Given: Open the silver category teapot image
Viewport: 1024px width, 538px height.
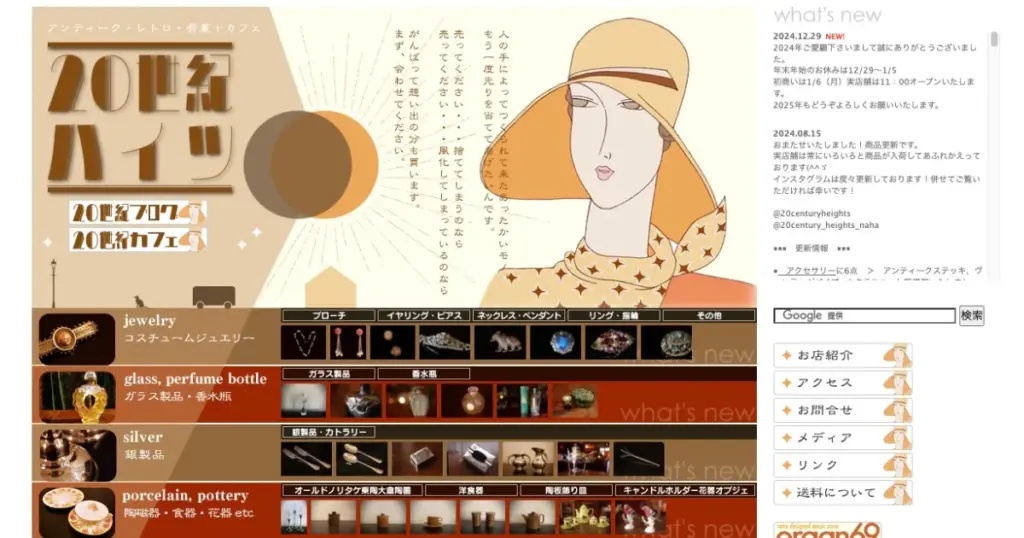Looking at the screenshot, I should [x=77, y=455].
